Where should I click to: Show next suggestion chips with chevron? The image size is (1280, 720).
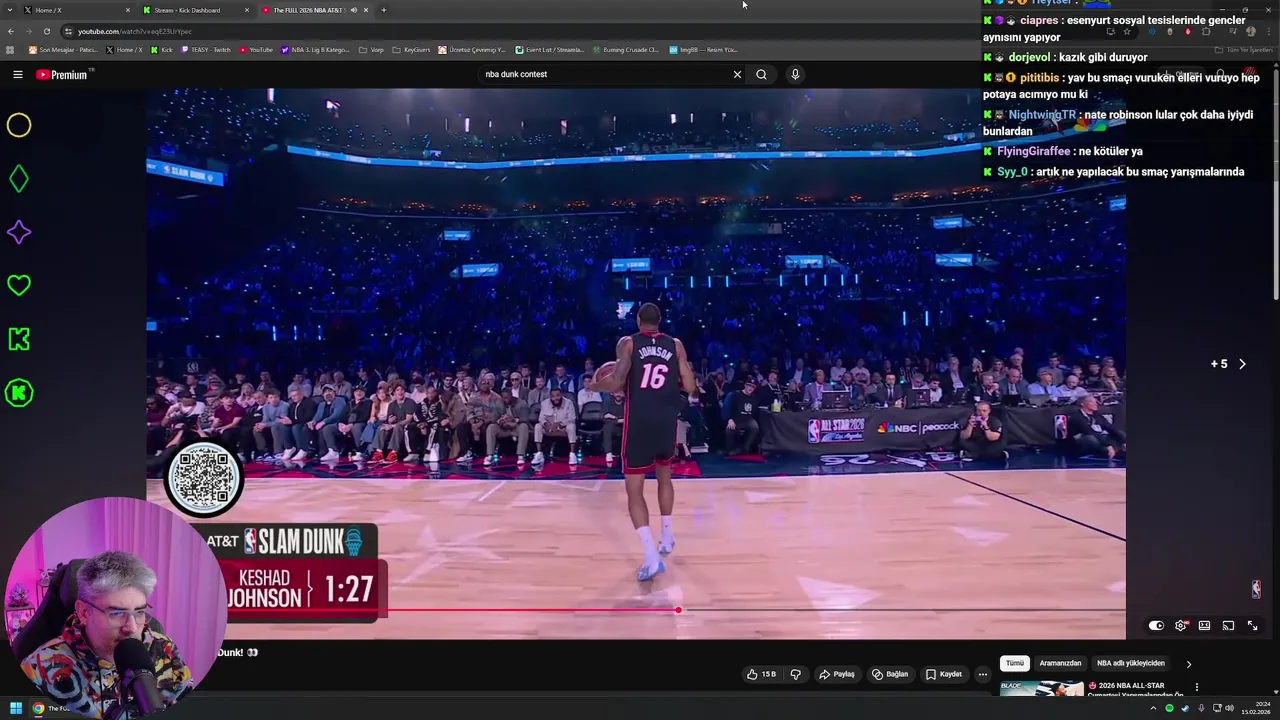(1189, 663)
